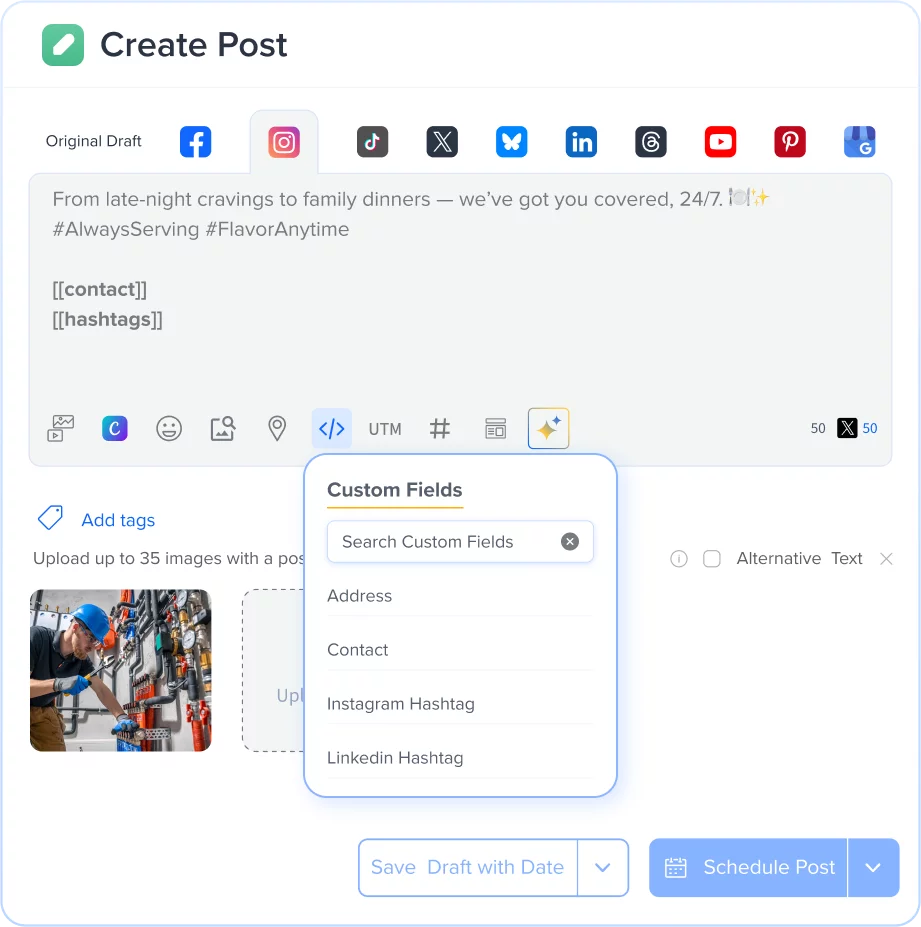Open the emoji picker
This screenshot has height=927, width=921.
[169, 428]
